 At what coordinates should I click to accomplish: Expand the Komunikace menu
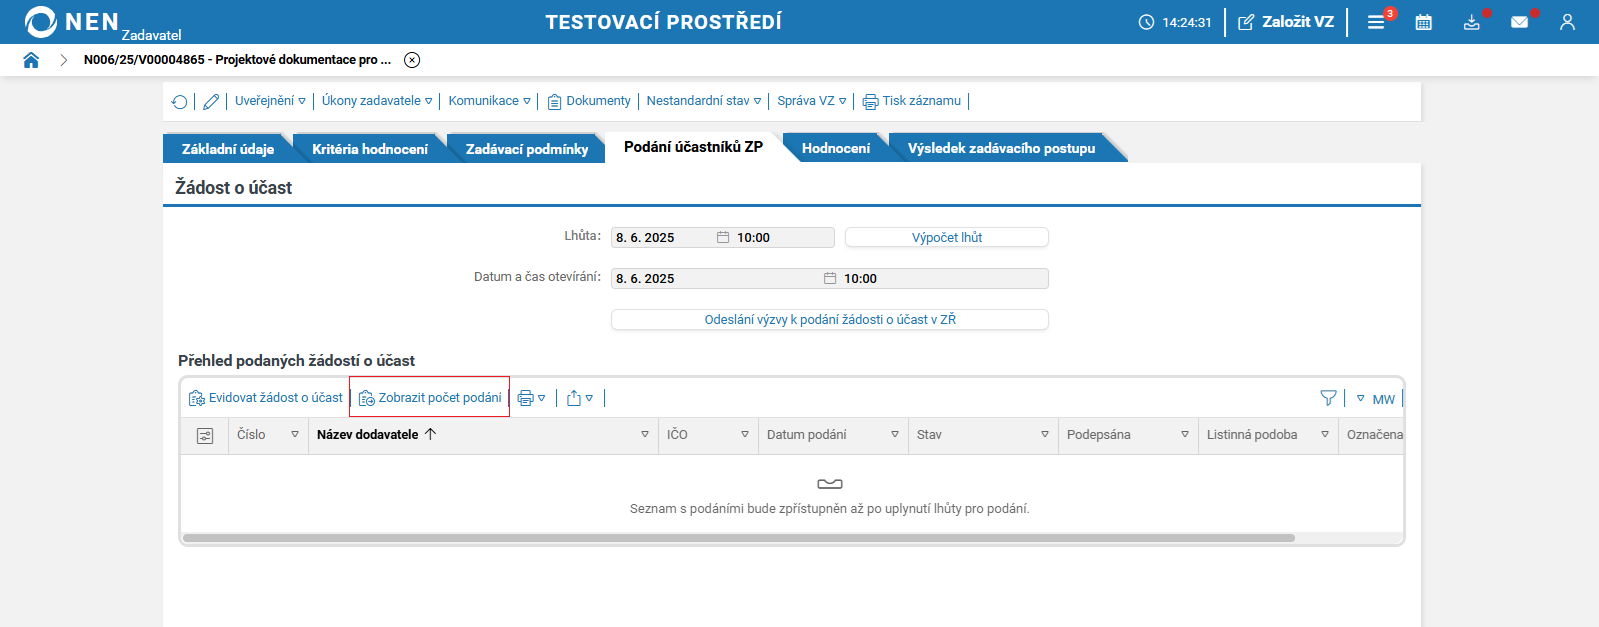coord(489,101)
